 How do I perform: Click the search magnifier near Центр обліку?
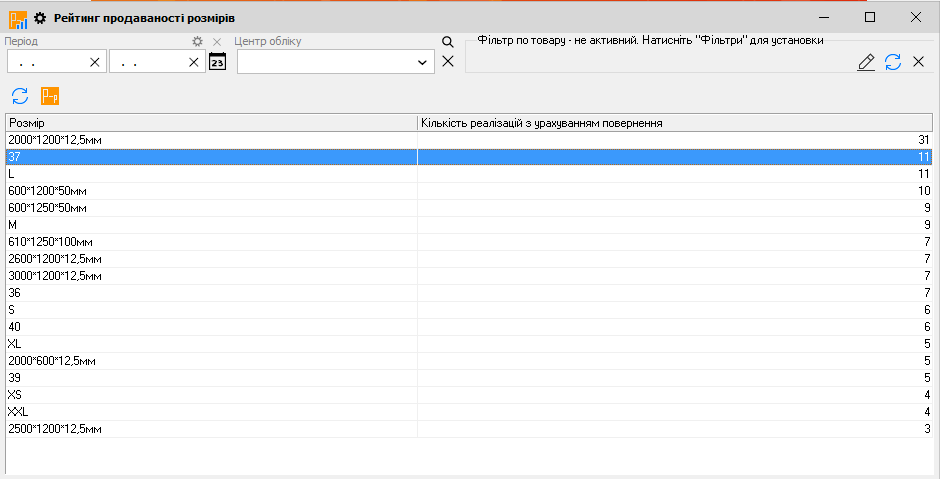coord(447,42)
